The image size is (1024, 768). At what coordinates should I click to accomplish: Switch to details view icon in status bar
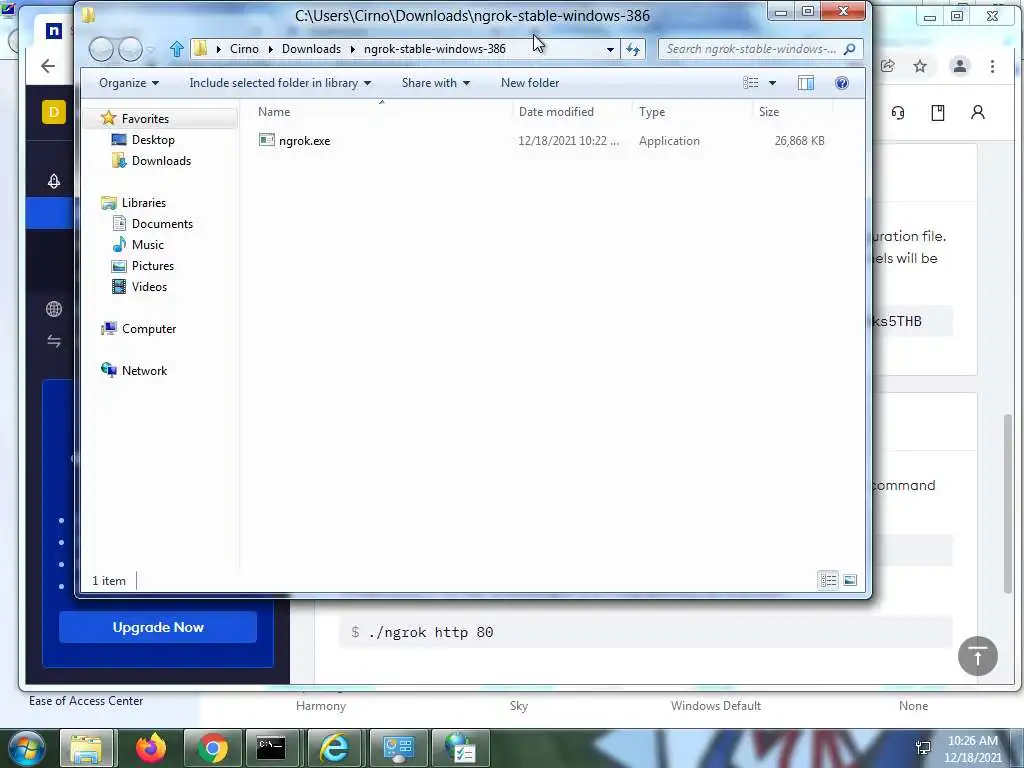pos(828,580)
